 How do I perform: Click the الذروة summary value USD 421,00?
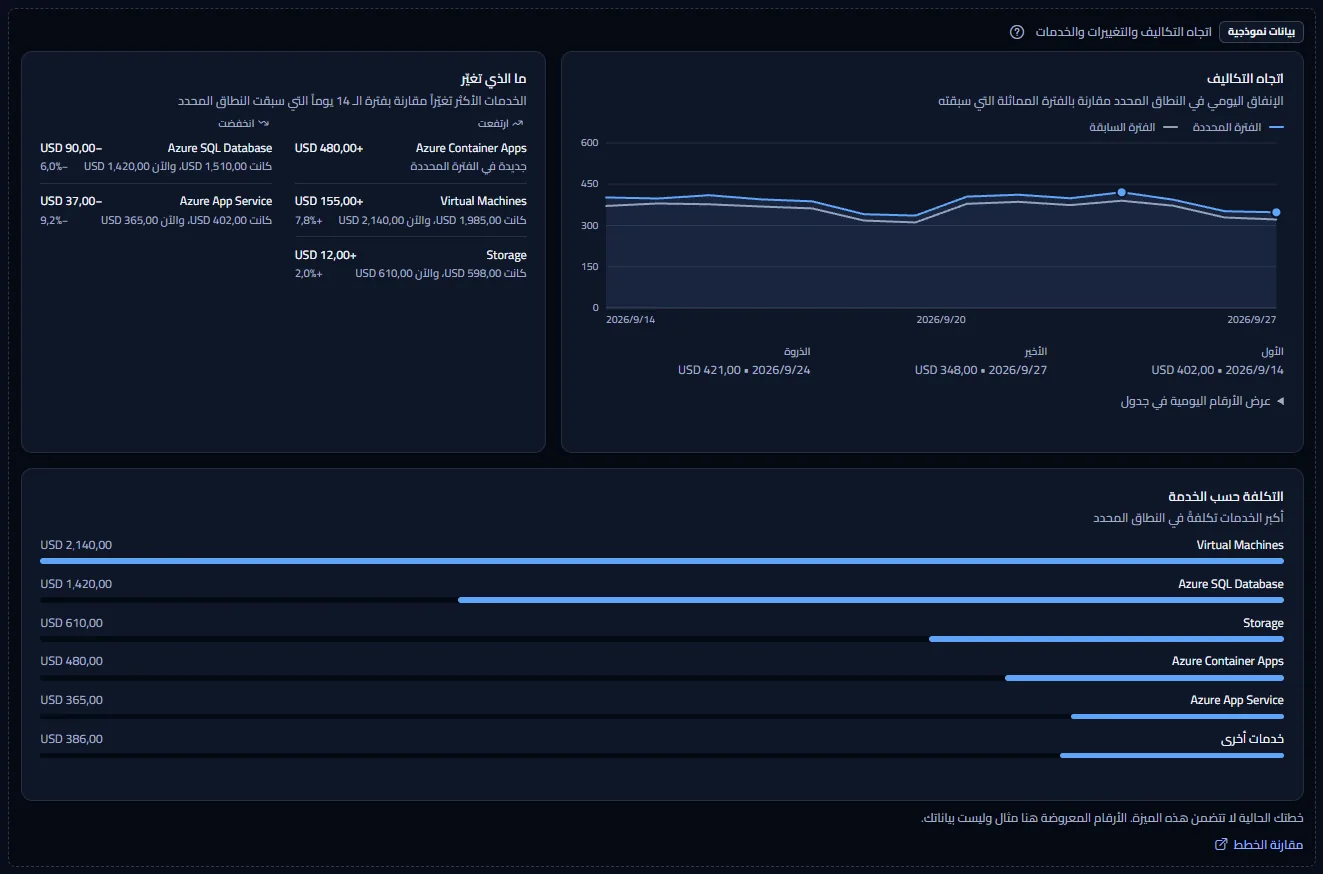click(744, 370)
